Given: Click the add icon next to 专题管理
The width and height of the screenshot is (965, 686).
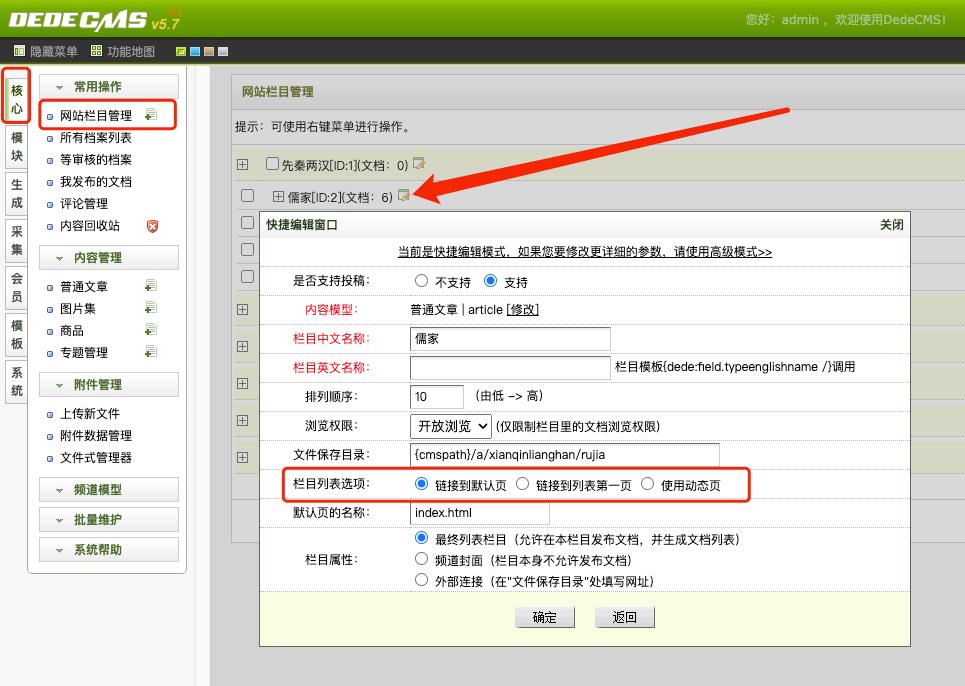Looking at the screenshot, I should 151,352.
